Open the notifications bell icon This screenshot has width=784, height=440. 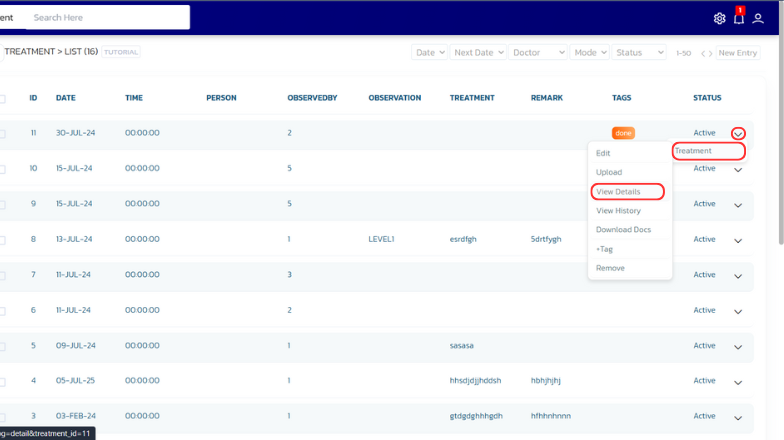coord(739,18)
